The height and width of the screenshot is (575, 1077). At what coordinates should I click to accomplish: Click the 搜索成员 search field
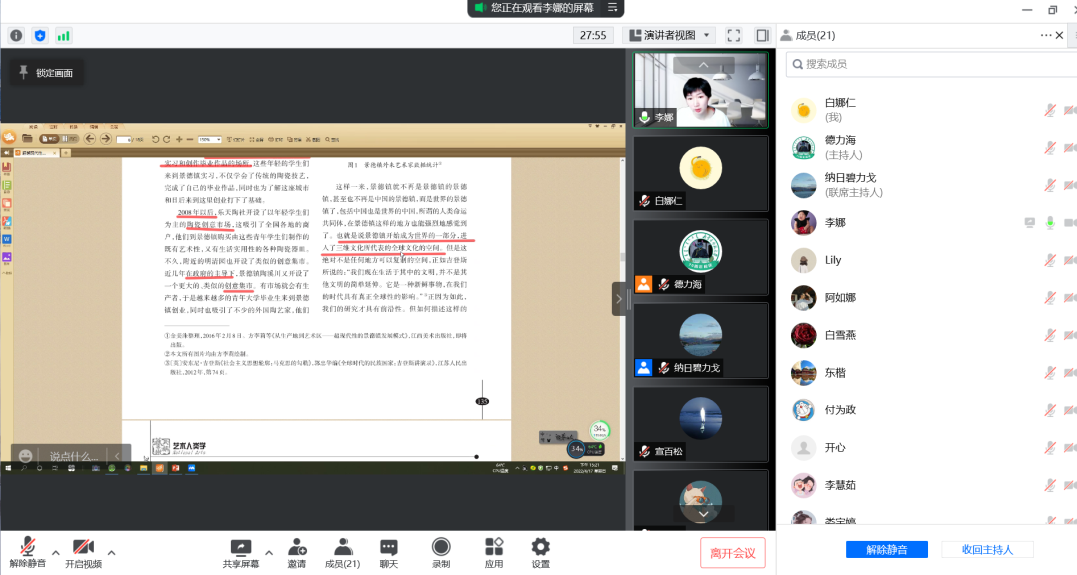[925, 64]
